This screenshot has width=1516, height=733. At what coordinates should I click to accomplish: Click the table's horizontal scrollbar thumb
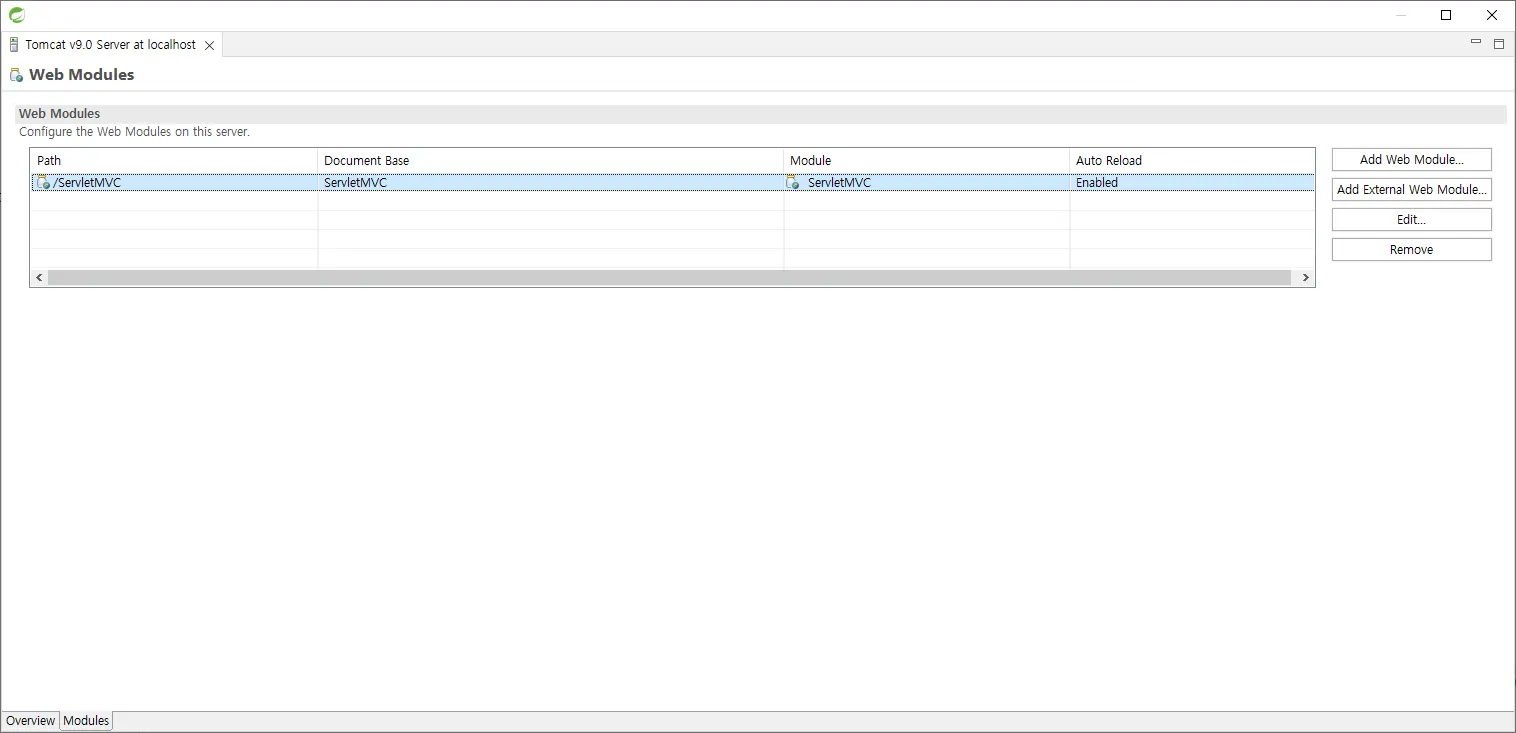coord(669,278)
